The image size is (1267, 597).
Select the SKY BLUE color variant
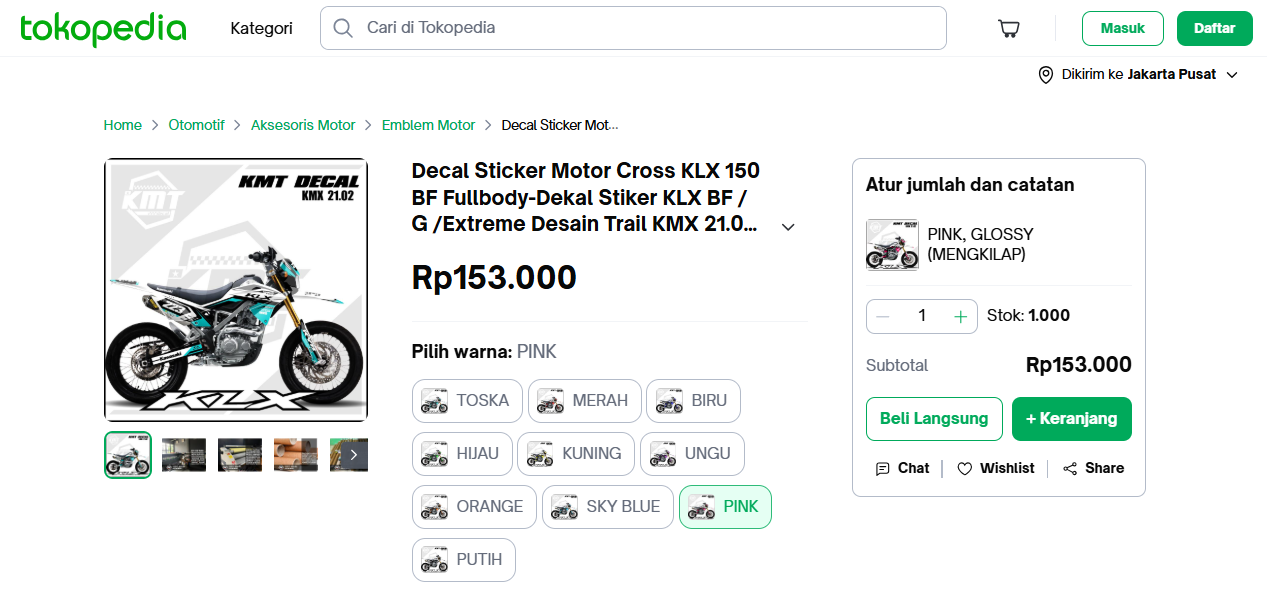coord(607,507)
